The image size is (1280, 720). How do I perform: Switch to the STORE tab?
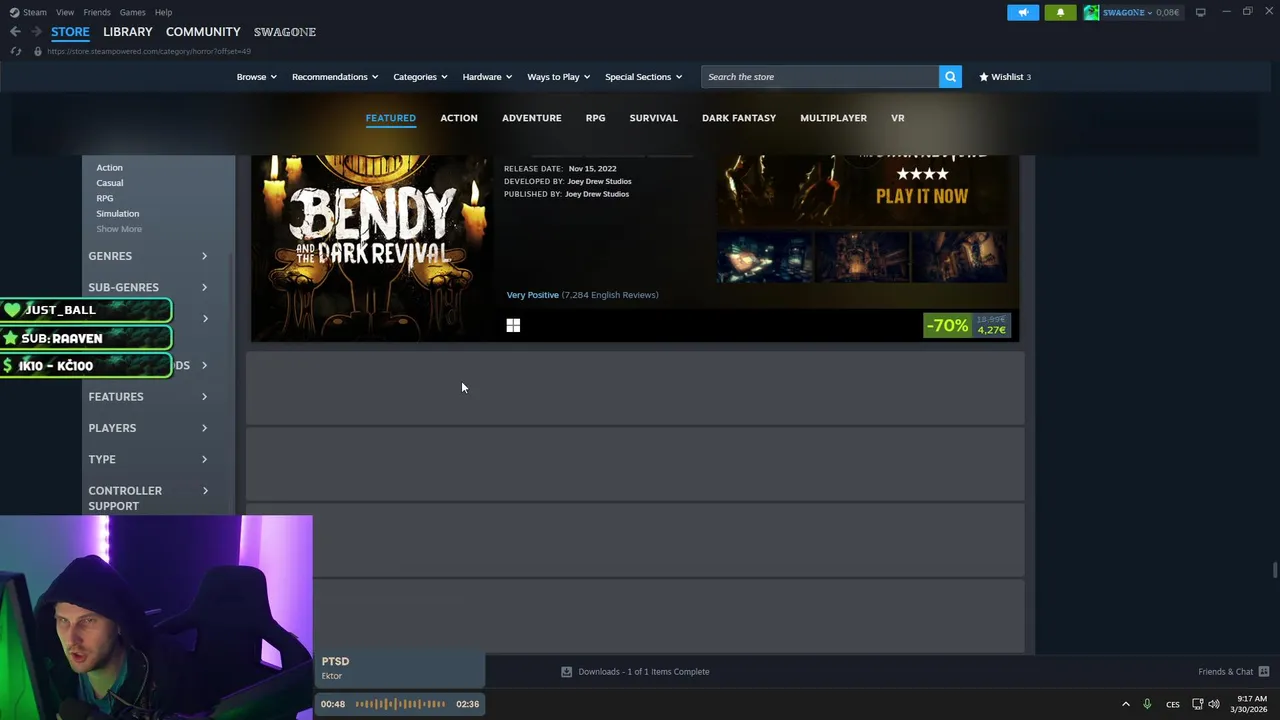pos(70,32)
